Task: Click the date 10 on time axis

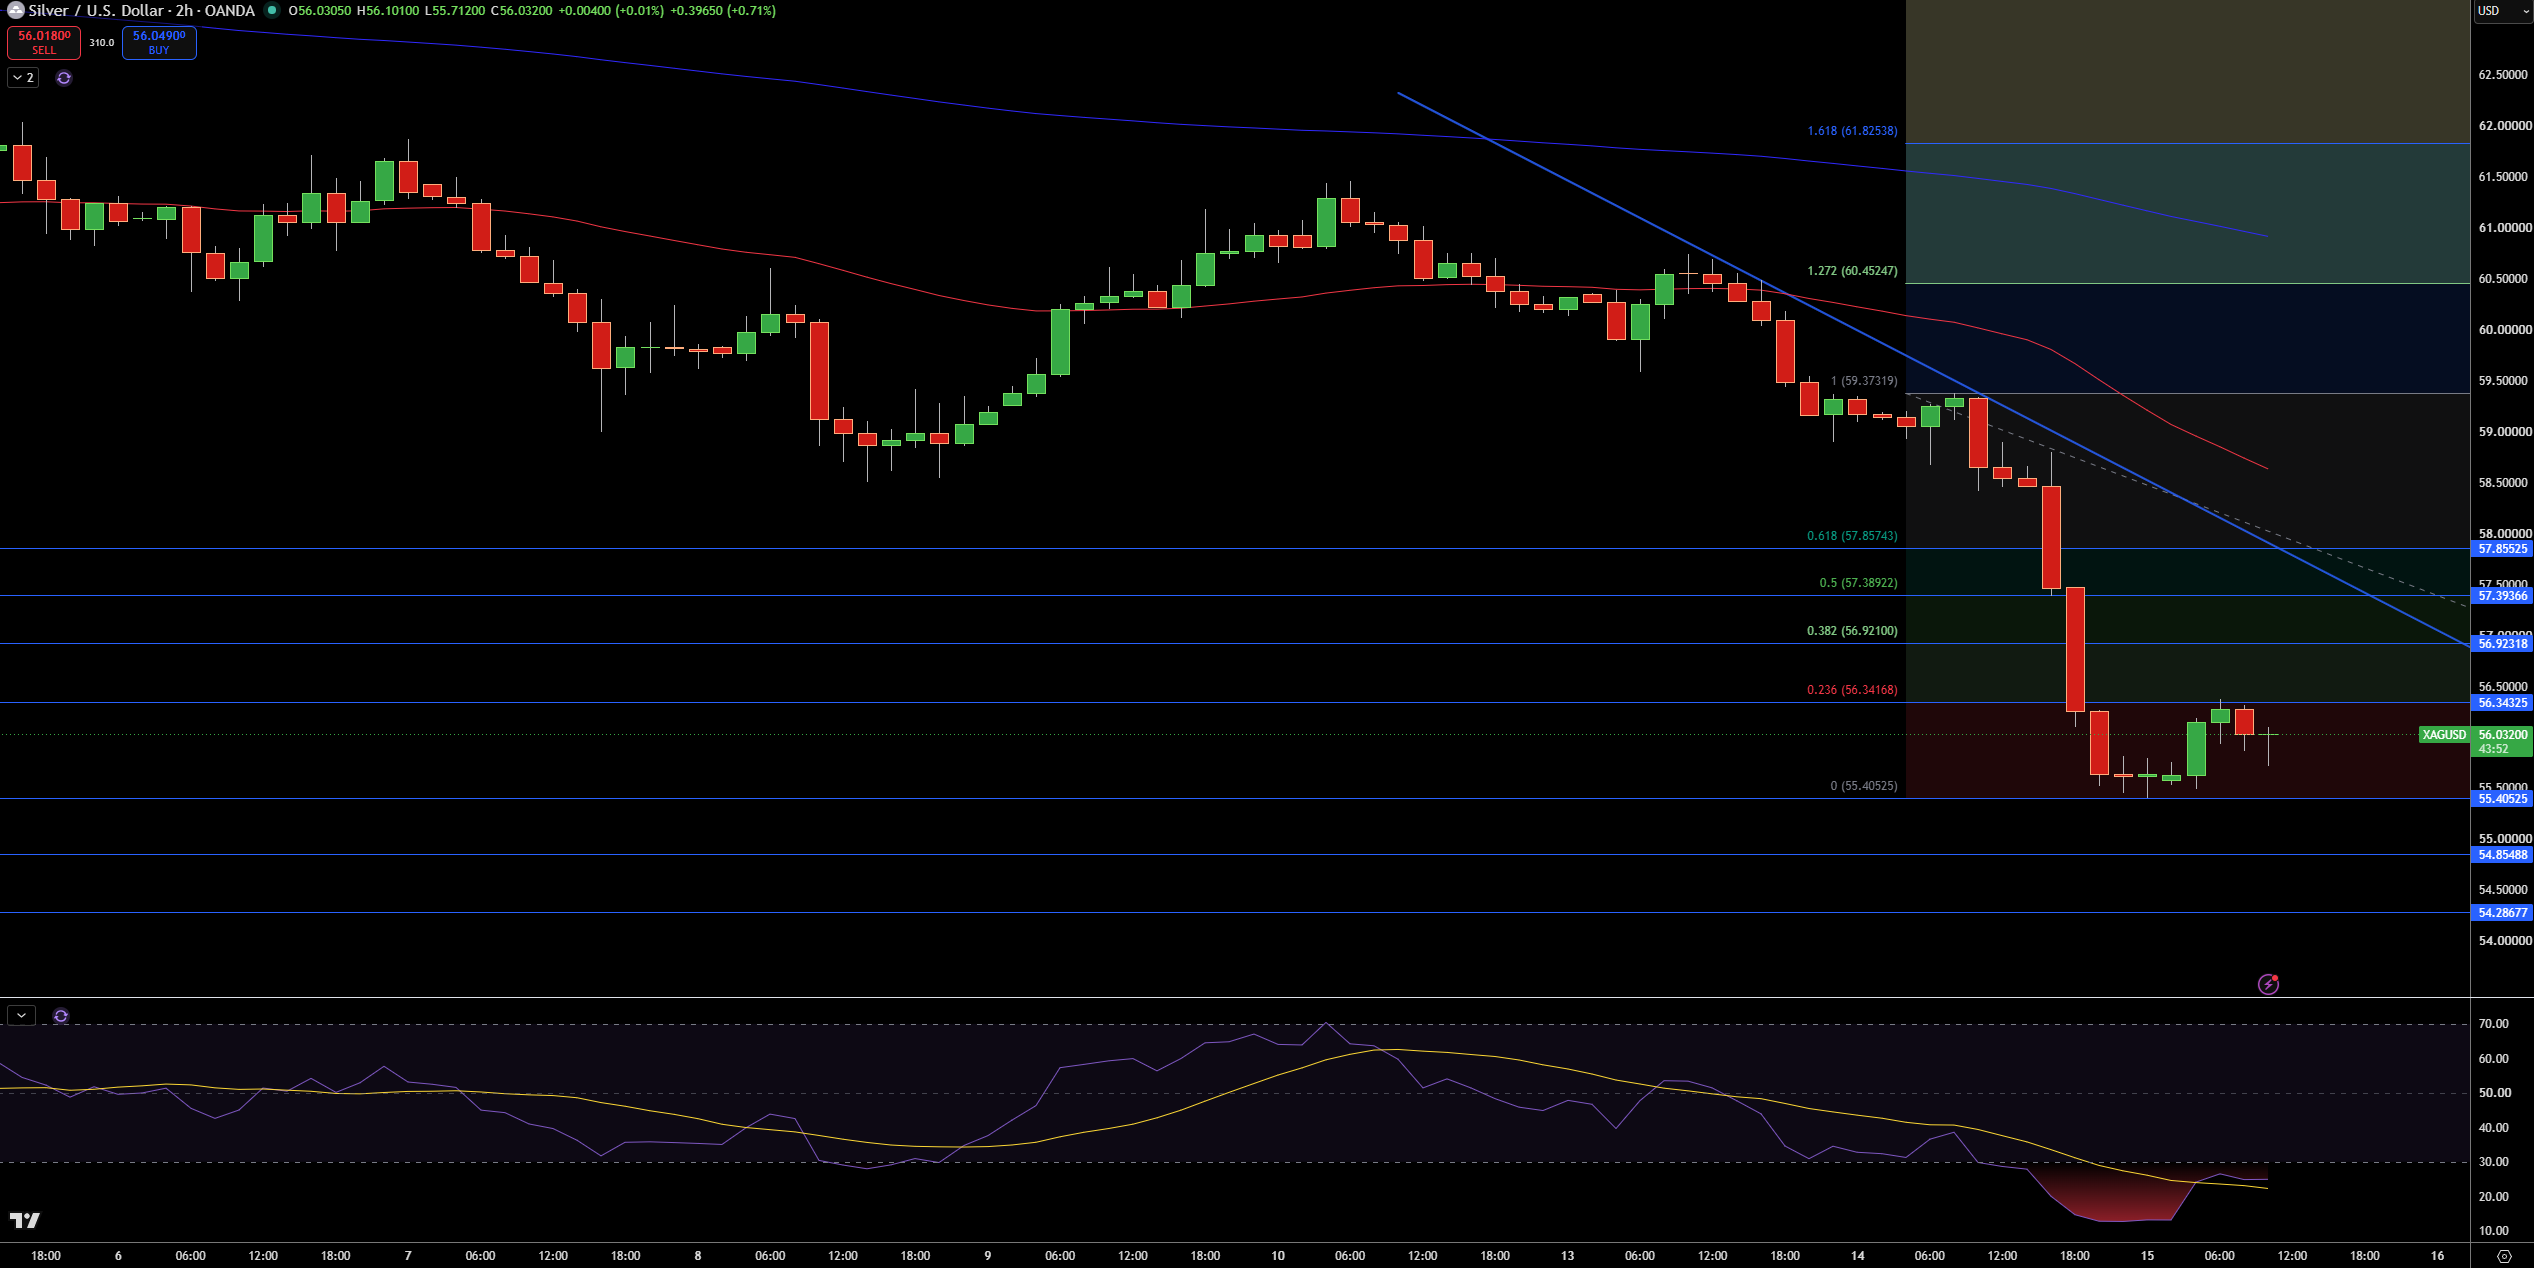Action: (x=1278, y=1256)
